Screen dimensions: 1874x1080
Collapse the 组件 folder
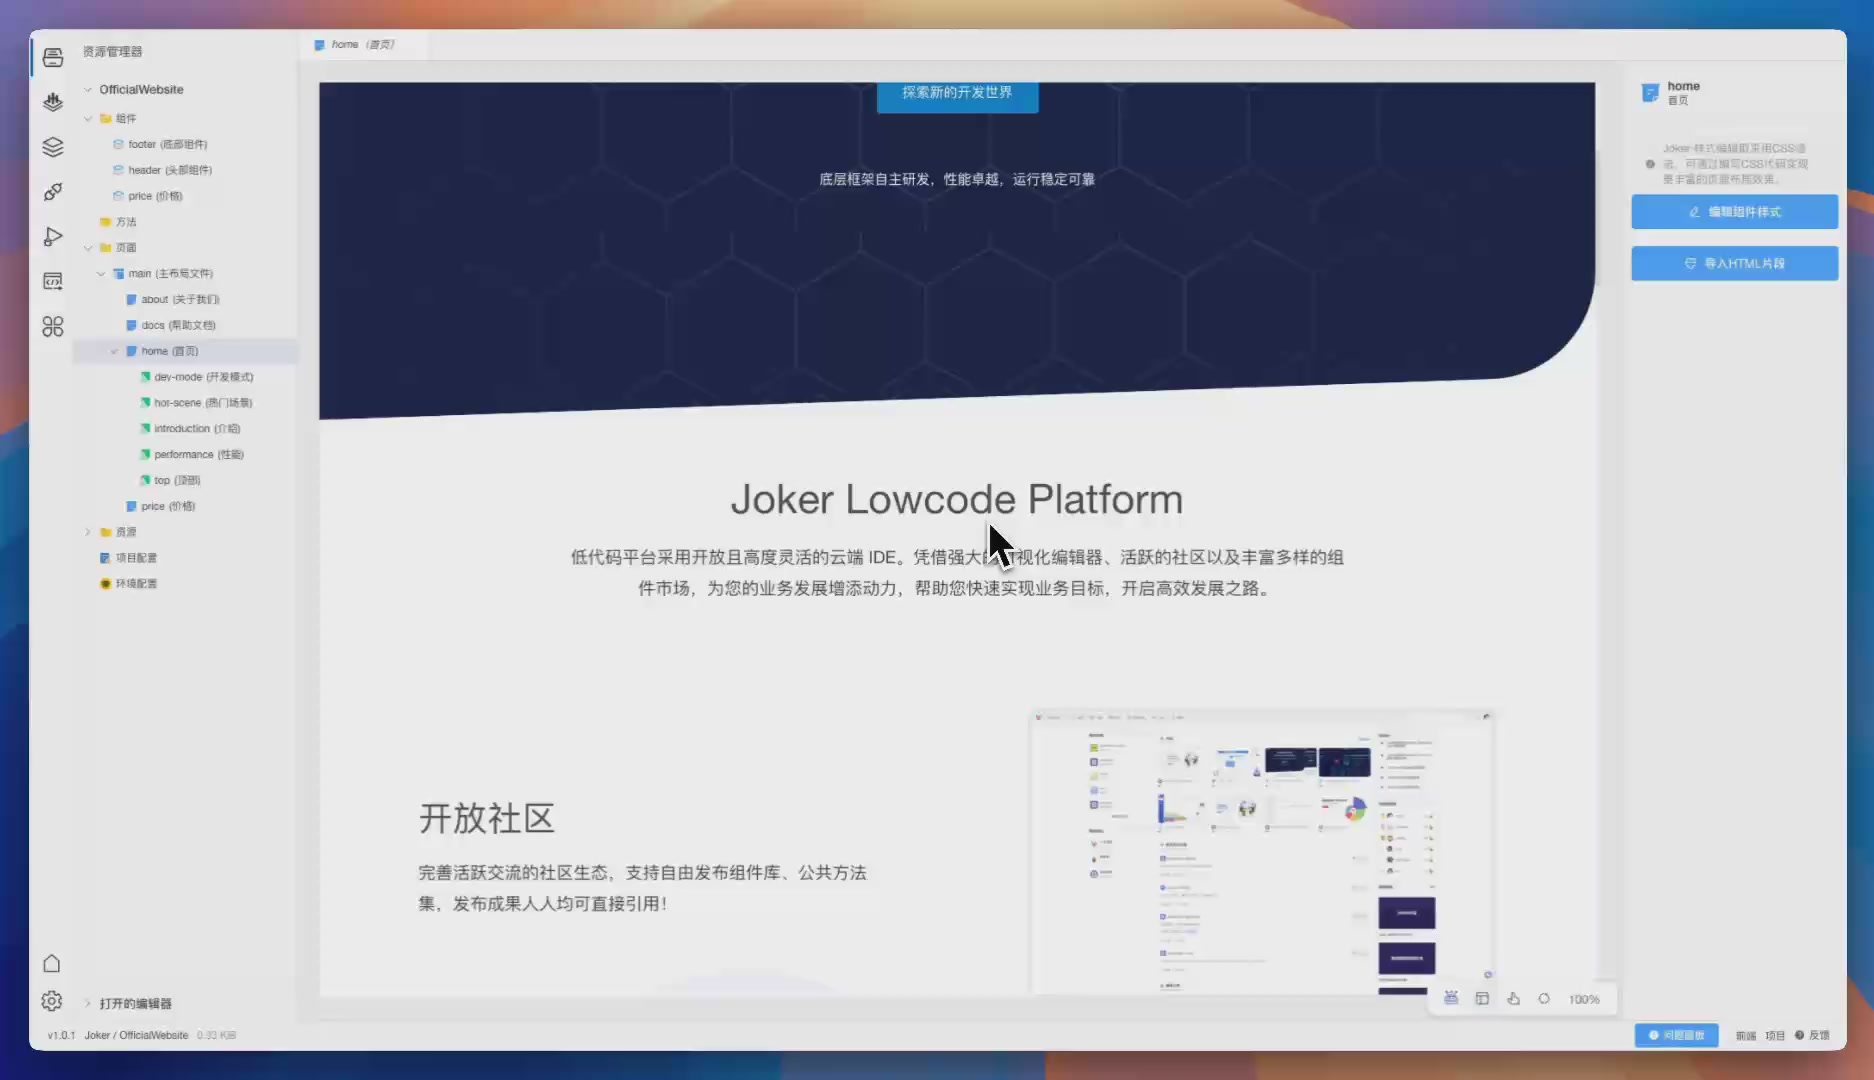click(x=88, y=118)
